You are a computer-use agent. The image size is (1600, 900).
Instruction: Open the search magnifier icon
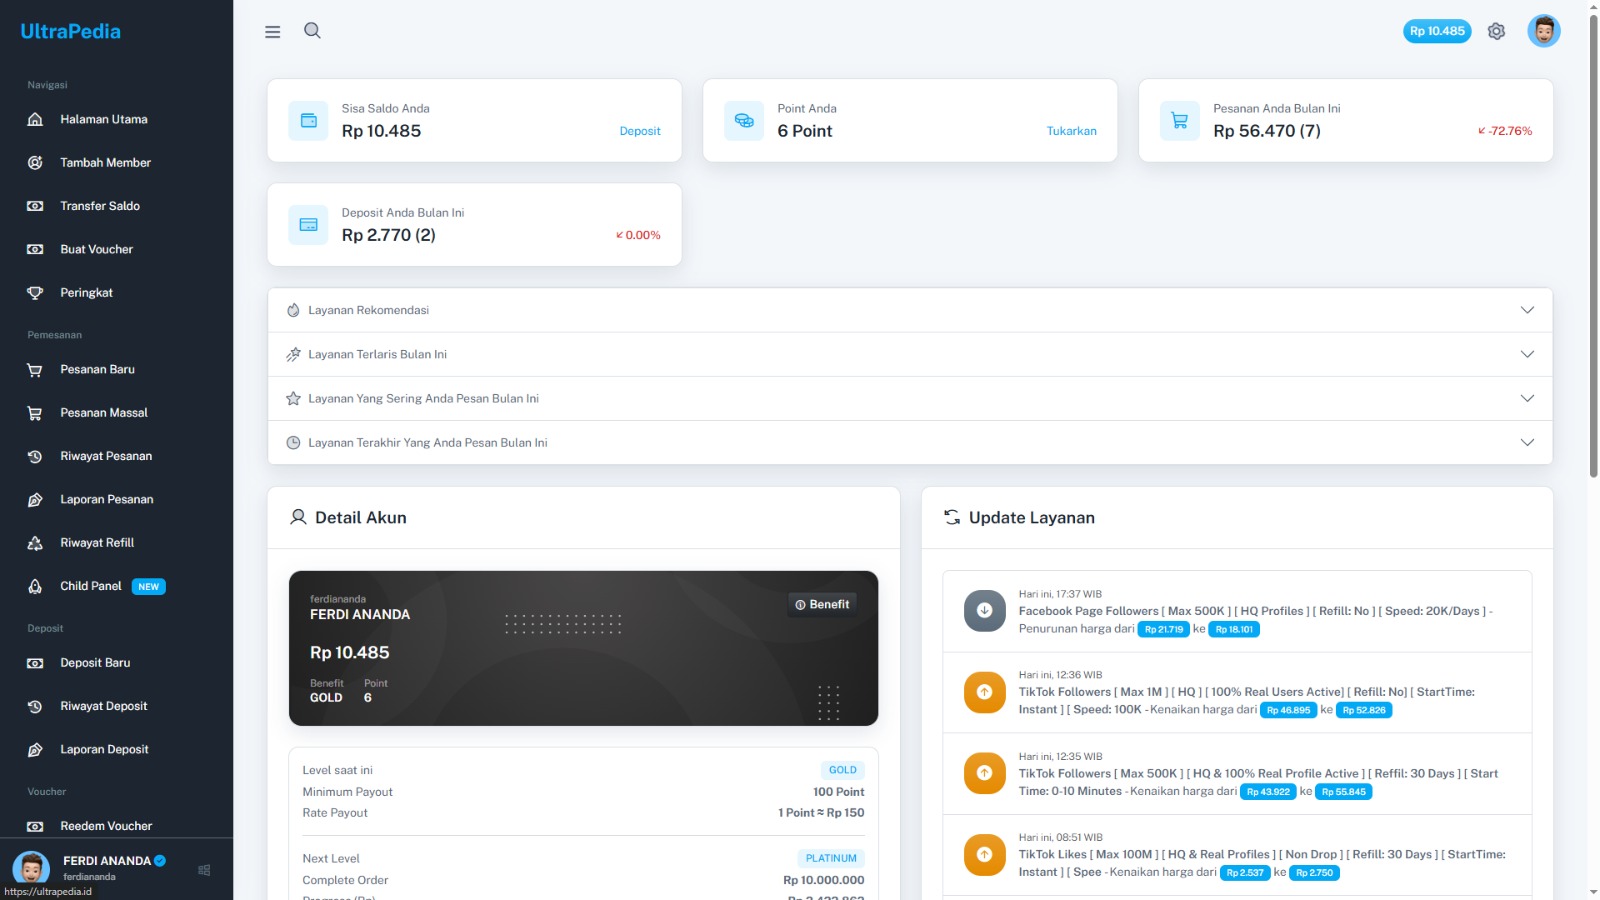tap(312, 31)
